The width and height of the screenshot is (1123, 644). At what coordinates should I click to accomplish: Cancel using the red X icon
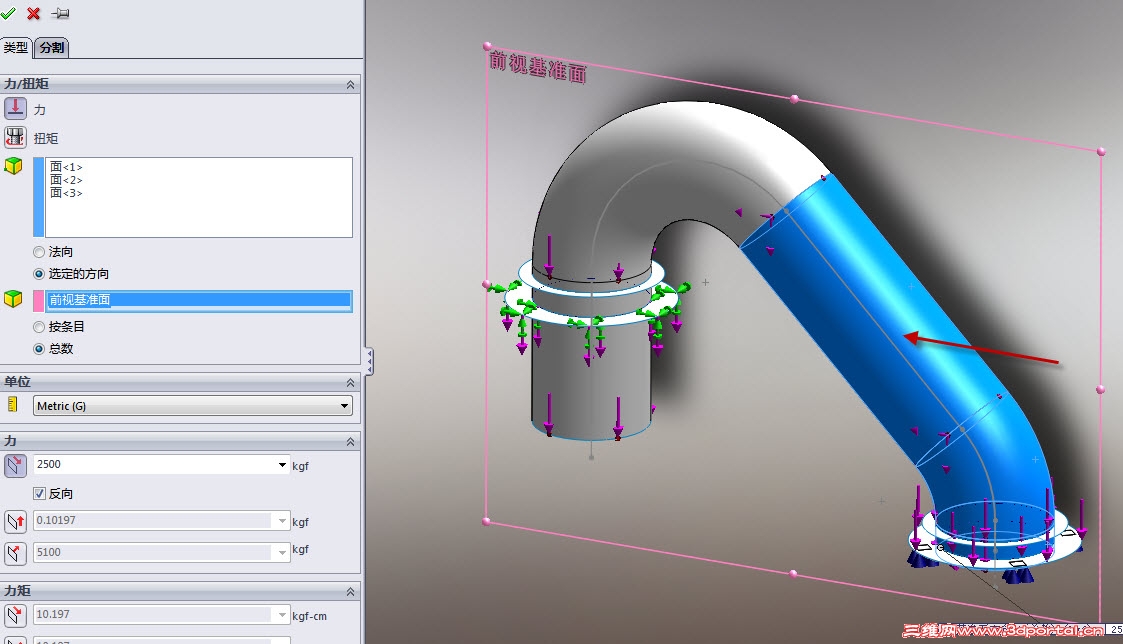point(33,13)
